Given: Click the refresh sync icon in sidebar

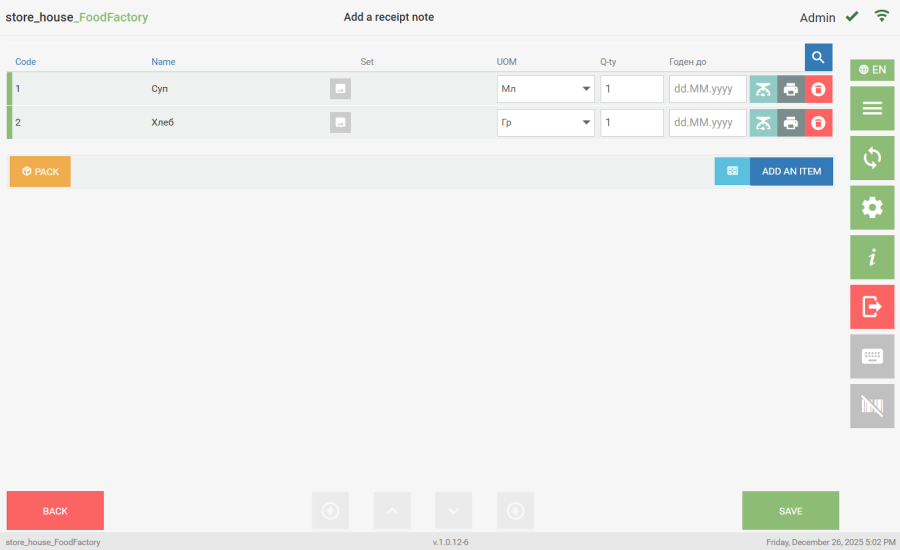Looking at the screenshot, I should (872, 158).
